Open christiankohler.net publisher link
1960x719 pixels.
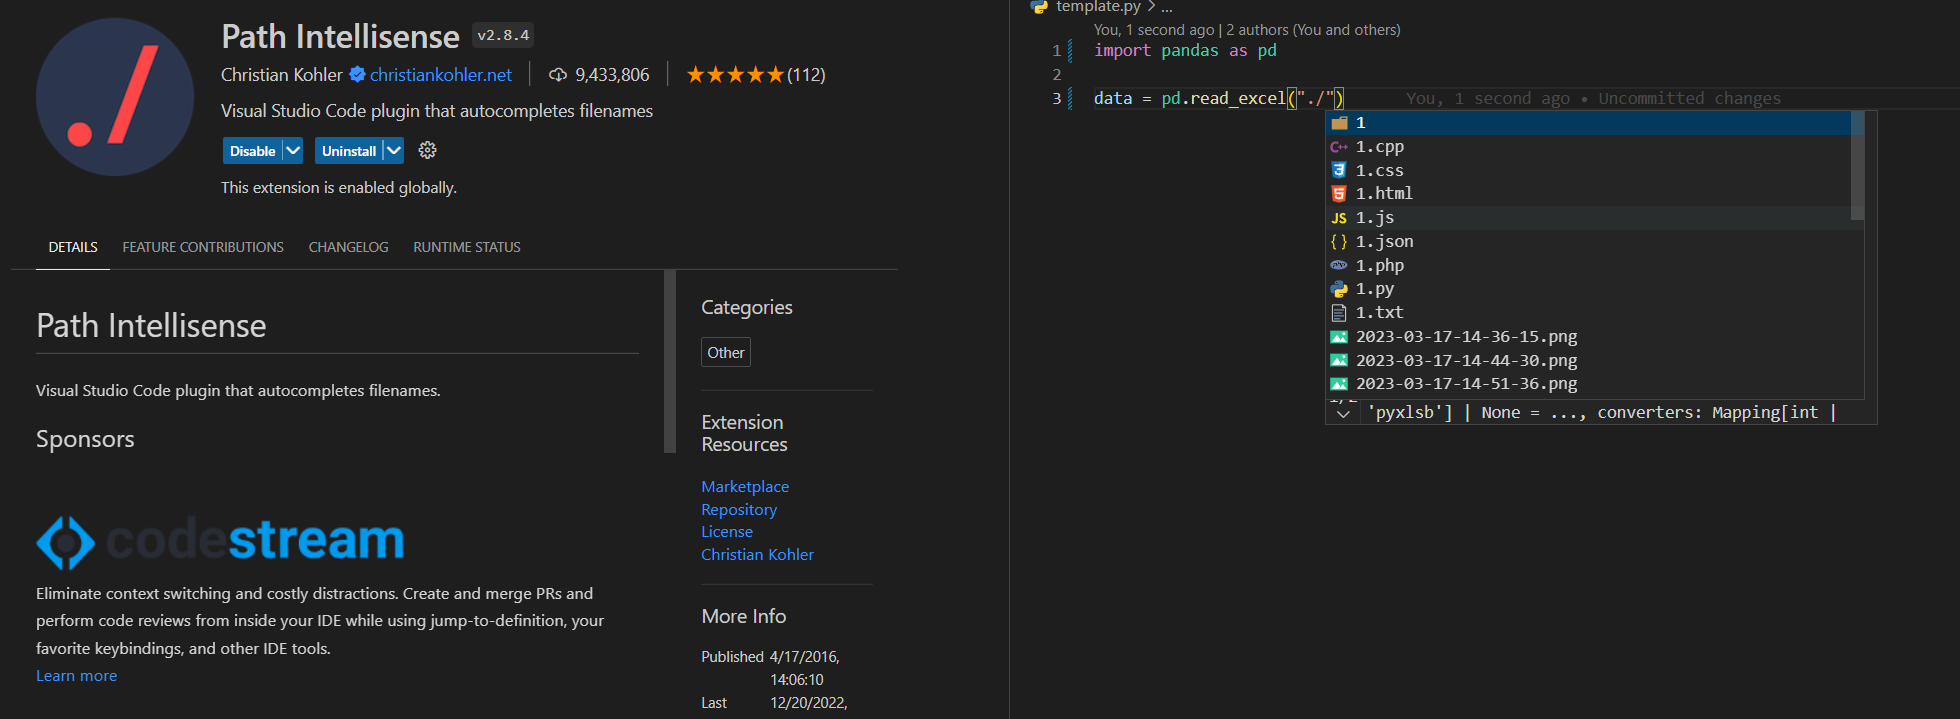click(x=441, y=75)
